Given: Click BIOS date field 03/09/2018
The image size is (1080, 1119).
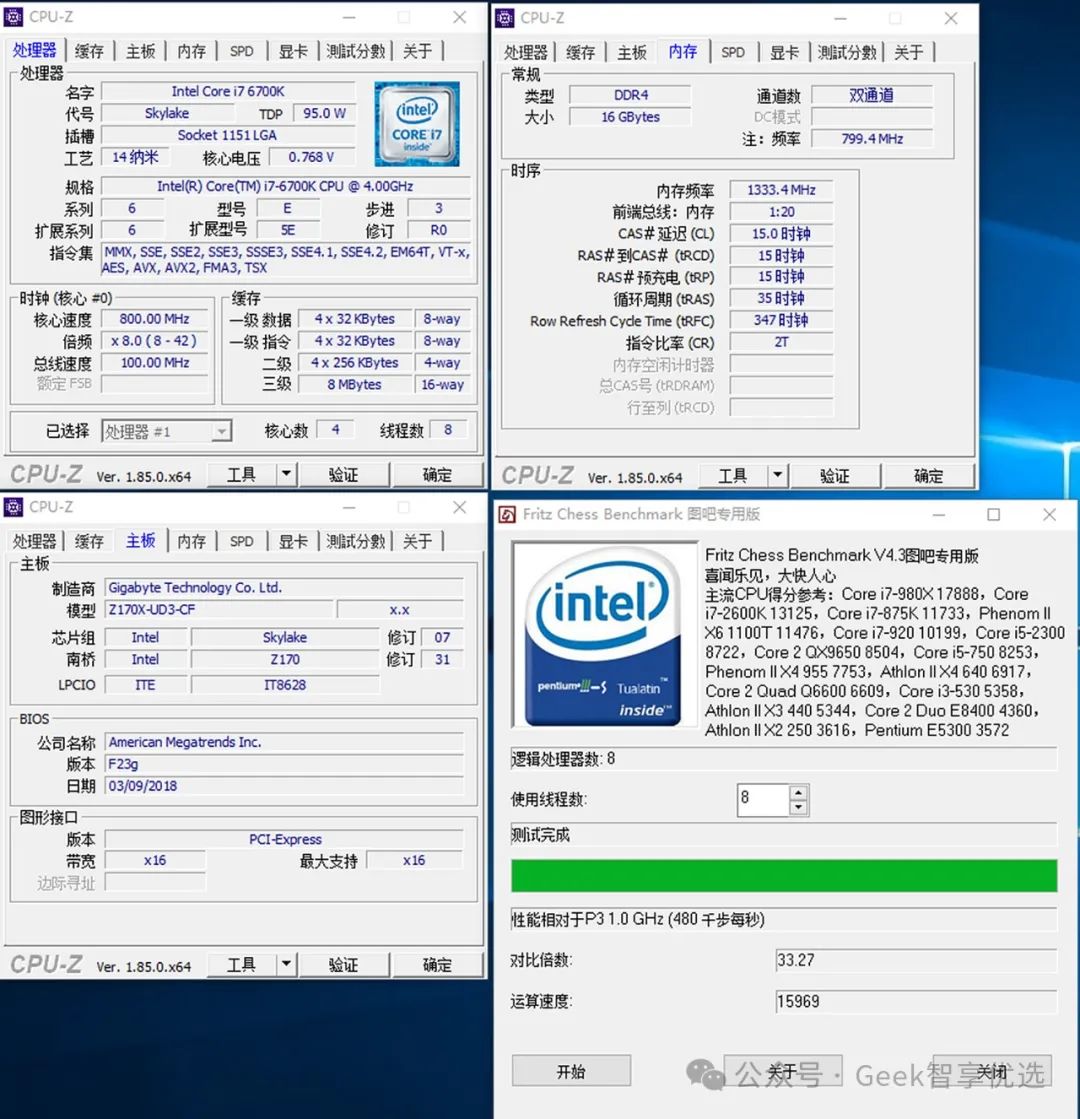Looking at the screenshot, I should [285, 786].
